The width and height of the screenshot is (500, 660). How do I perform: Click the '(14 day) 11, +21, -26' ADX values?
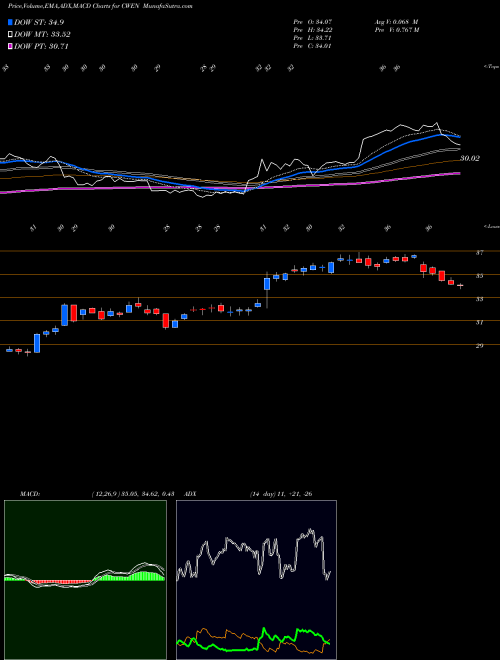pos(281,494)
